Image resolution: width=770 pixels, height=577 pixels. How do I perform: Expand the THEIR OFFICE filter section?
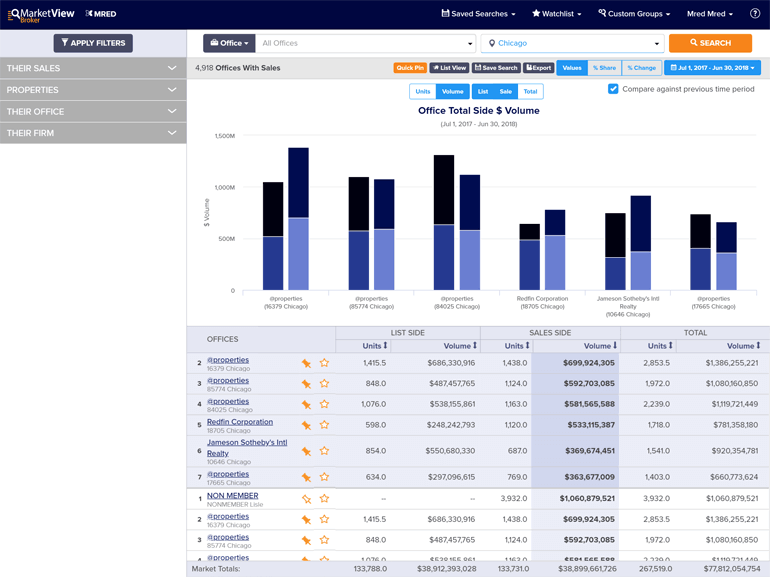(x=93, y=111)
